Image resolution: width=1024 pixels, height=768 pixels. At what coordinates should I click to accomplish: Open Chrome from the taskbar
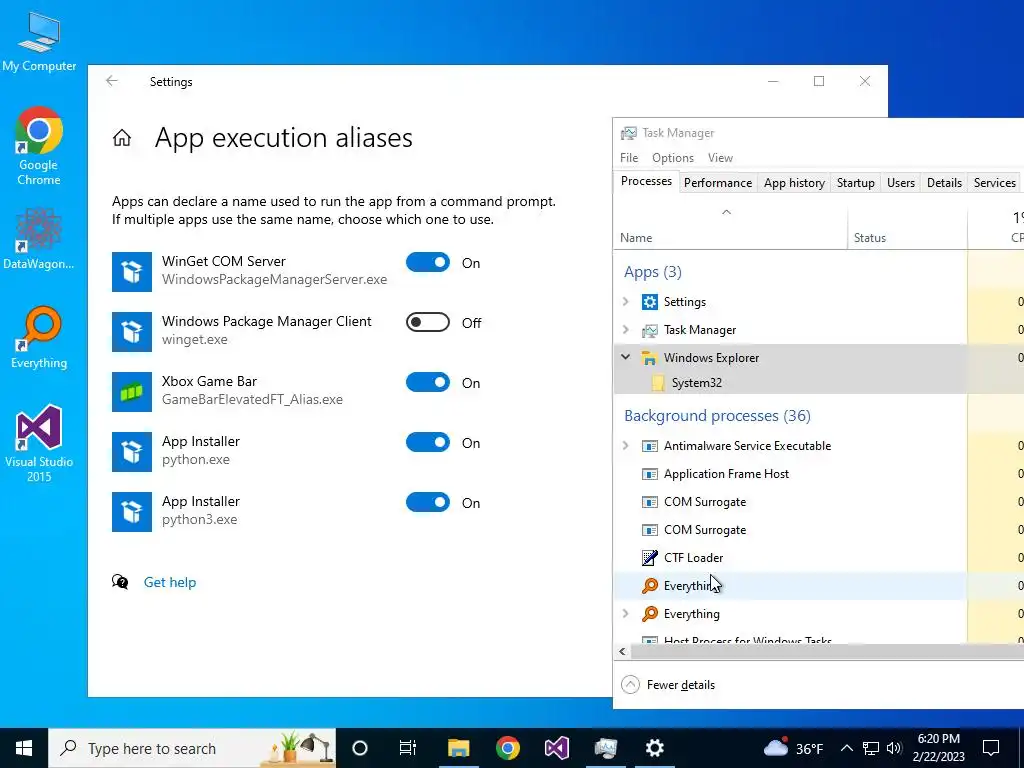[x=507, y=748]
